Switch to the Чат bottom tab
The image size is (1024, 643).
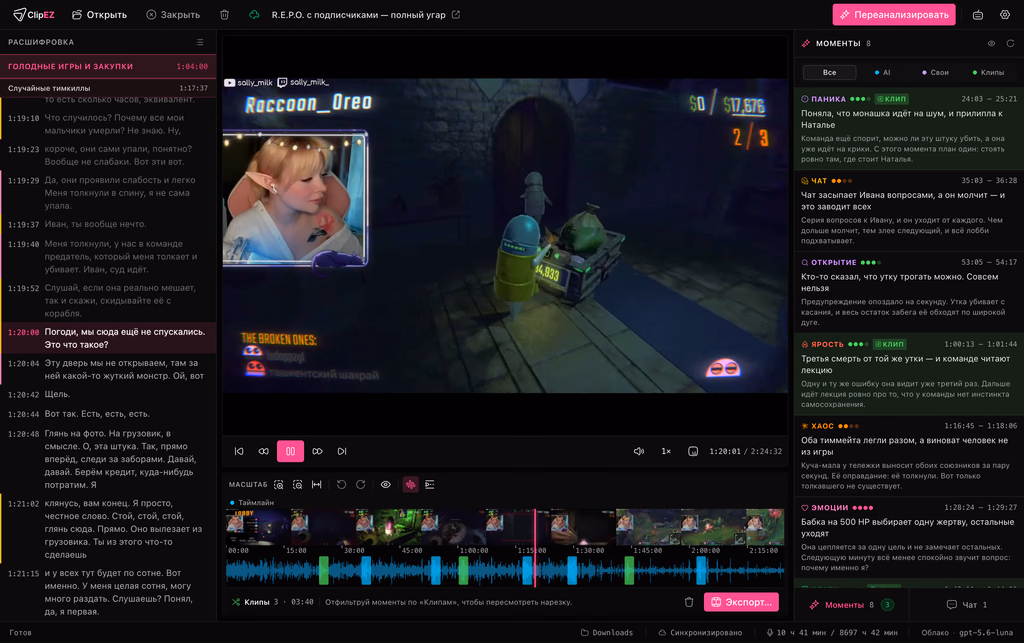967,604
